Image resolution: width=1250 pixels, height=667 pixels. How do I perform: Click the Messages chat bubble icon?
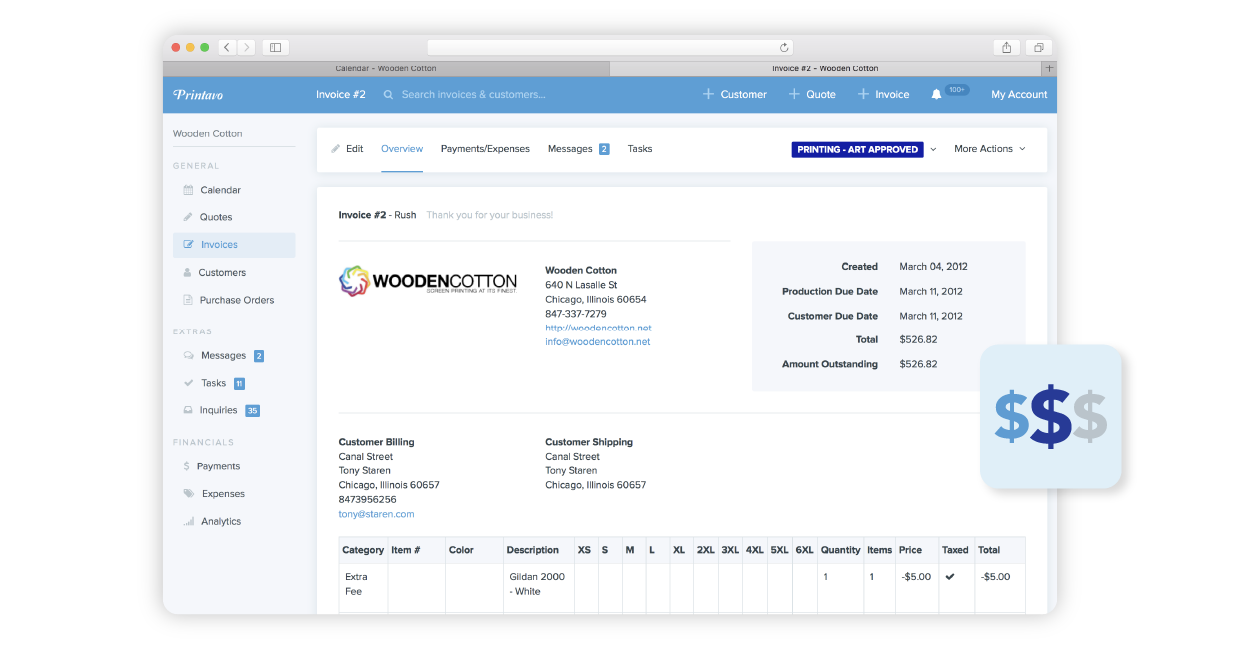(x=188, y=355)
